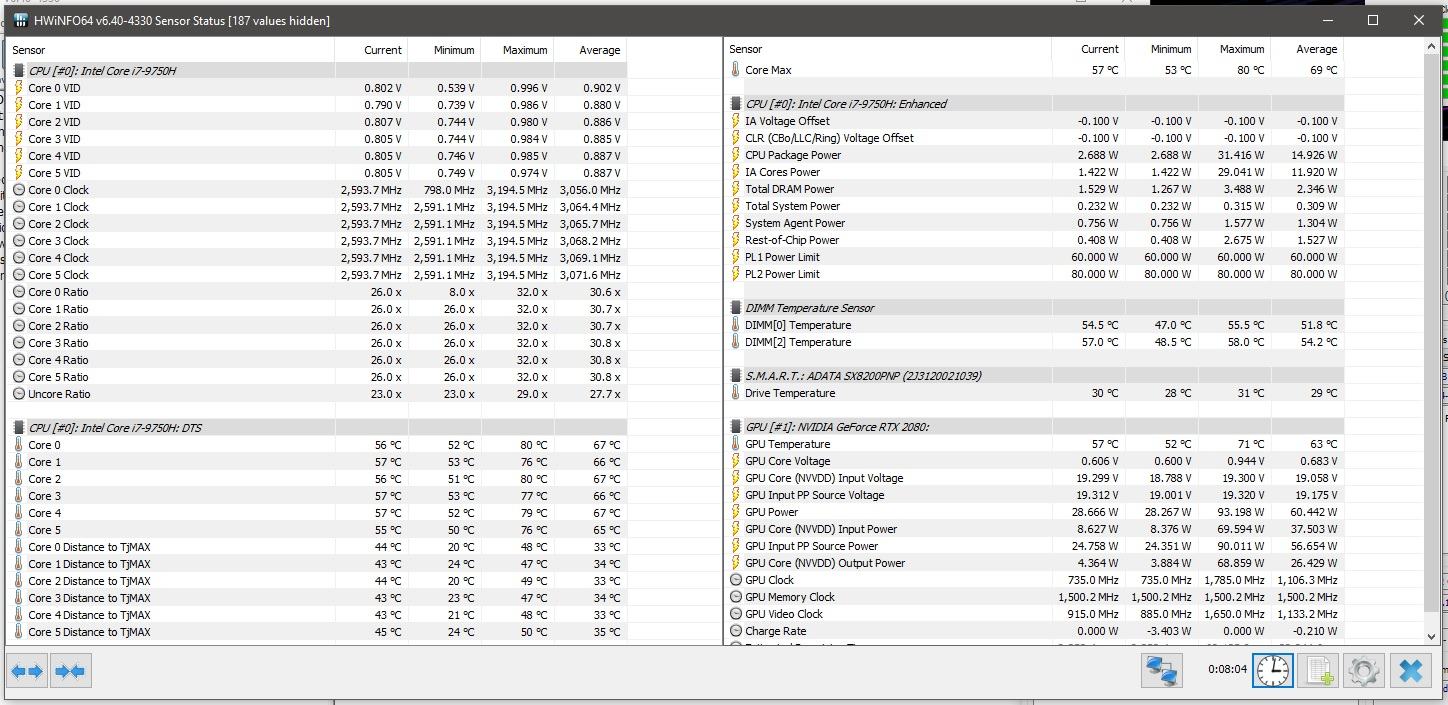Viewport: 1448px width, 705px height.
Task: Click scrollbar up arrow in right pane
Action: point(1430,47)
